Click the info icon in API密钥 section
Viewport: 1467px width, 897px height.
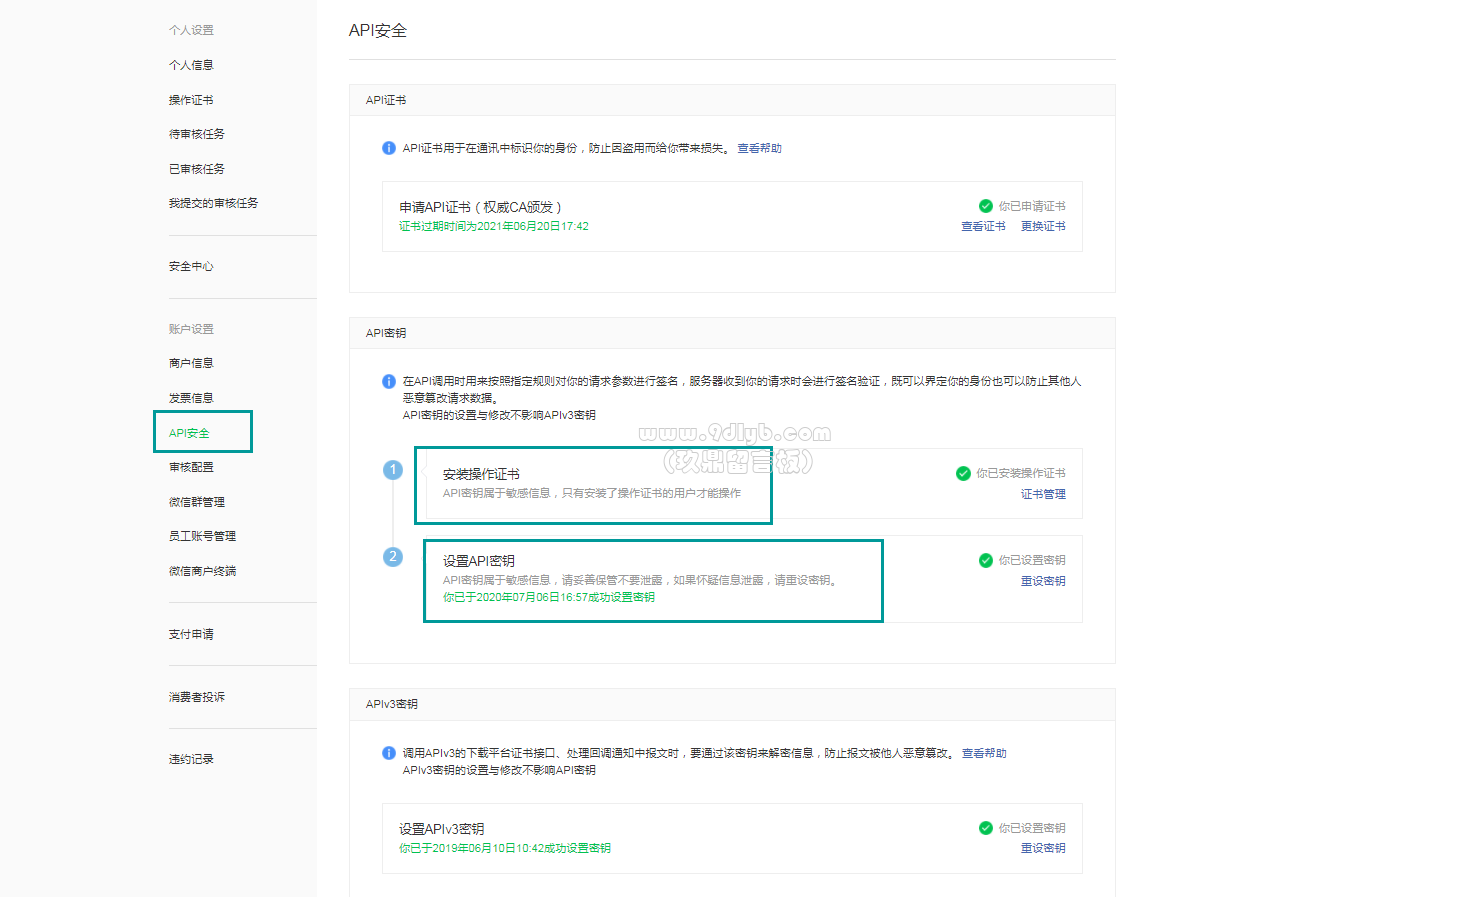(x=389, y=381)
